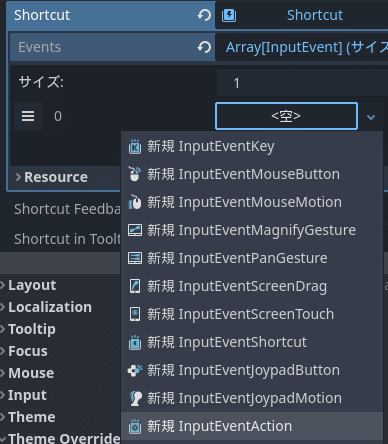The width and height of the screenshot is (388, 444).
Task: Click the array element reorder handle icon
Action: 28,116
